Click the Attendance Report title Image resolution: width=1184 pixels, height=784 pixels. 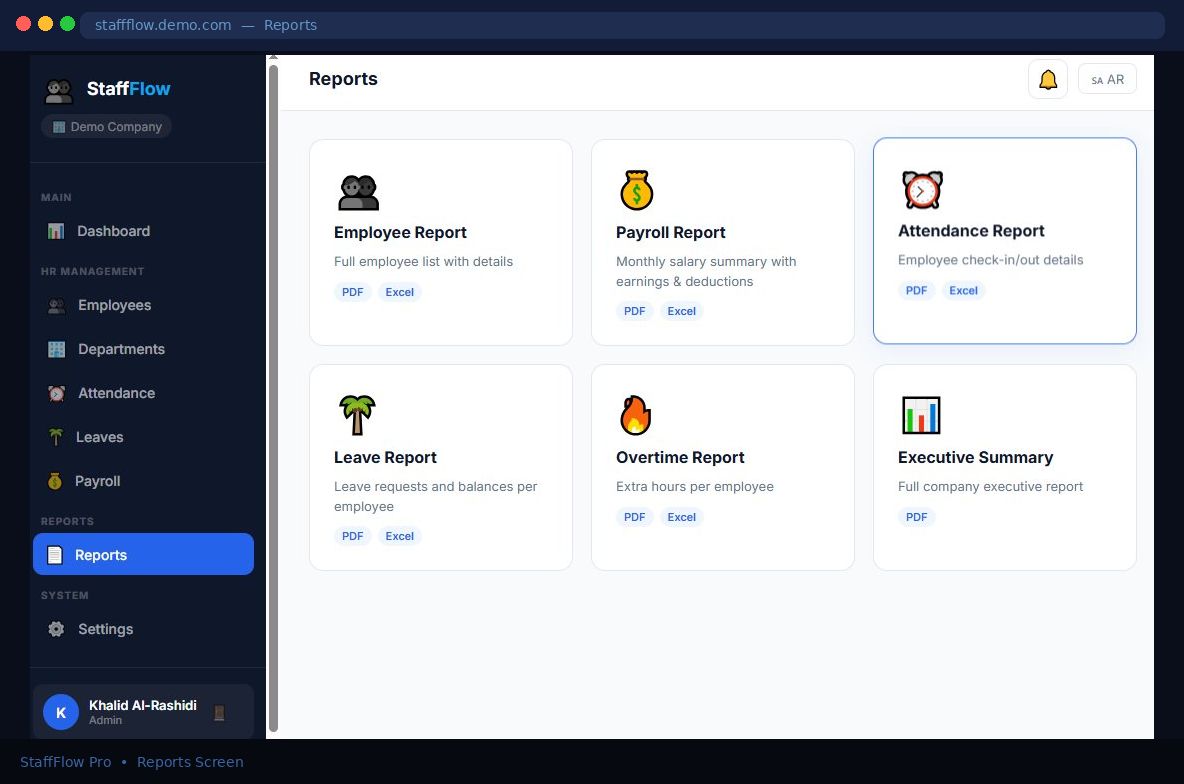click(971, 231)
